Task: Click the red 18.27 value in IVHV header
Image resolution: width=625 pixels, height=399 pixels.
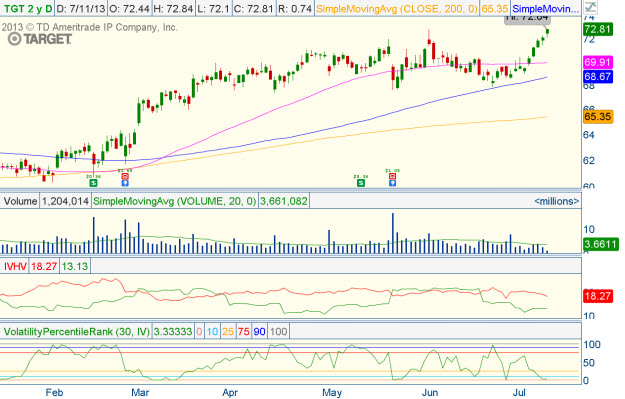Action: pos(44,266)
